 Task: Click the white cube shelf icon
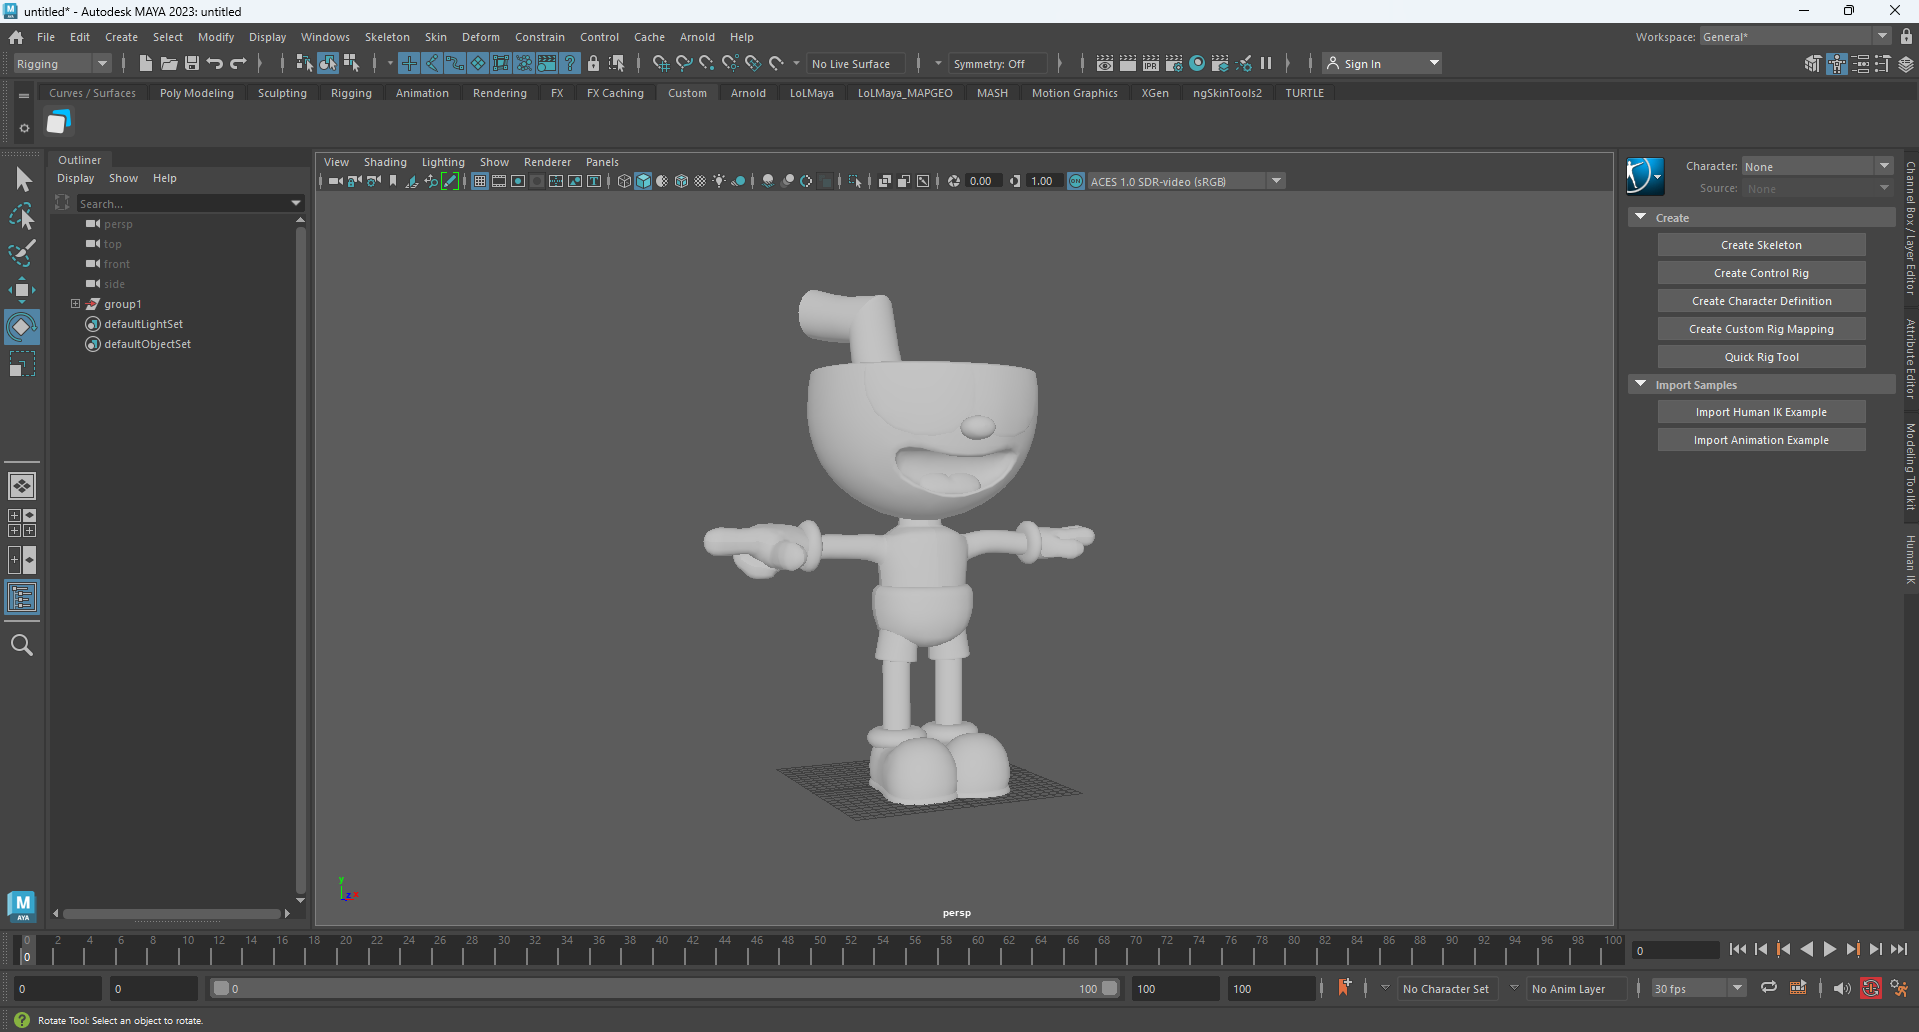[x=59, y=122]
